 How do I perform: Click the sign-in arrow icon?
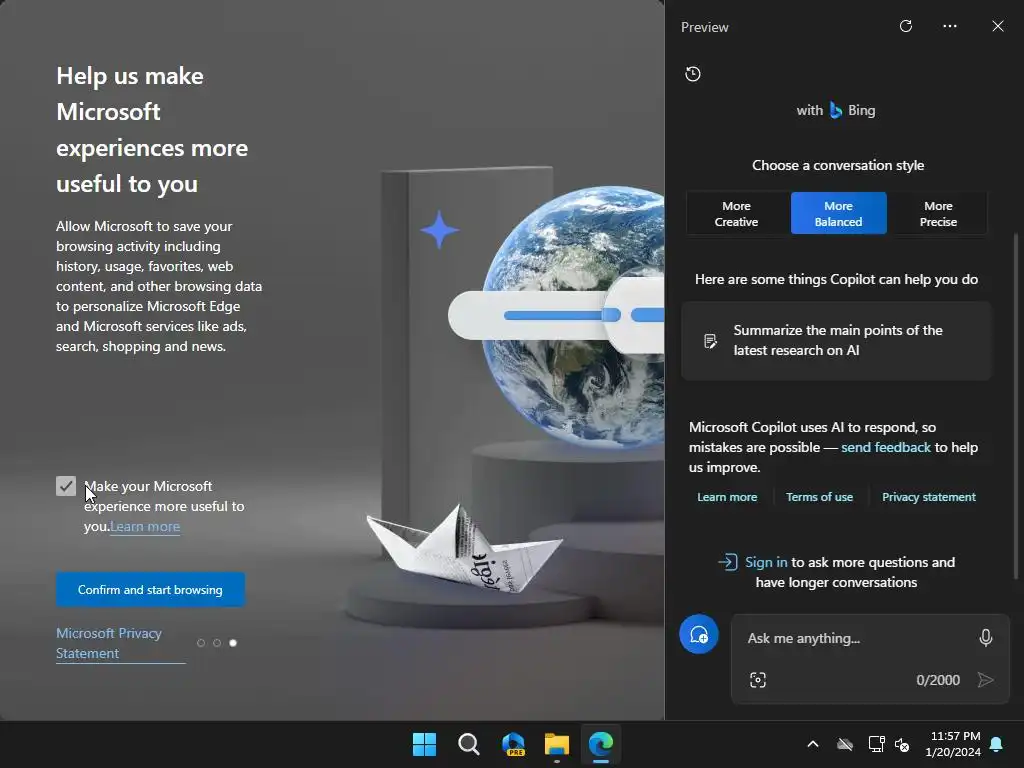[x=728, y=562]
